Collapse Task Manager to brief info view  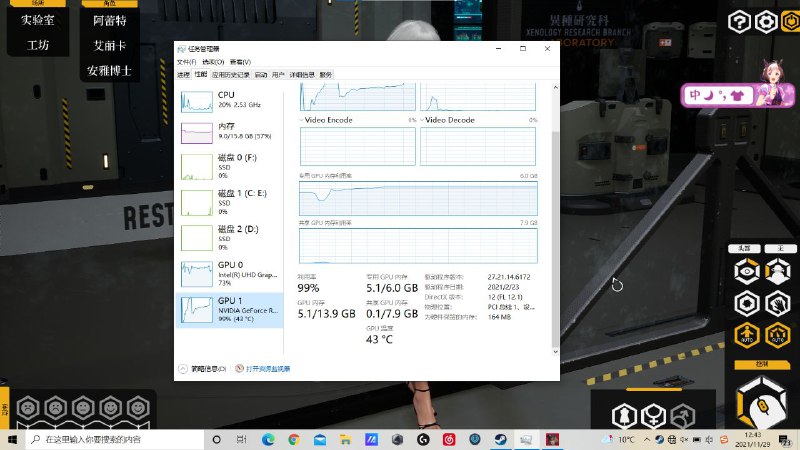point(207,368)
